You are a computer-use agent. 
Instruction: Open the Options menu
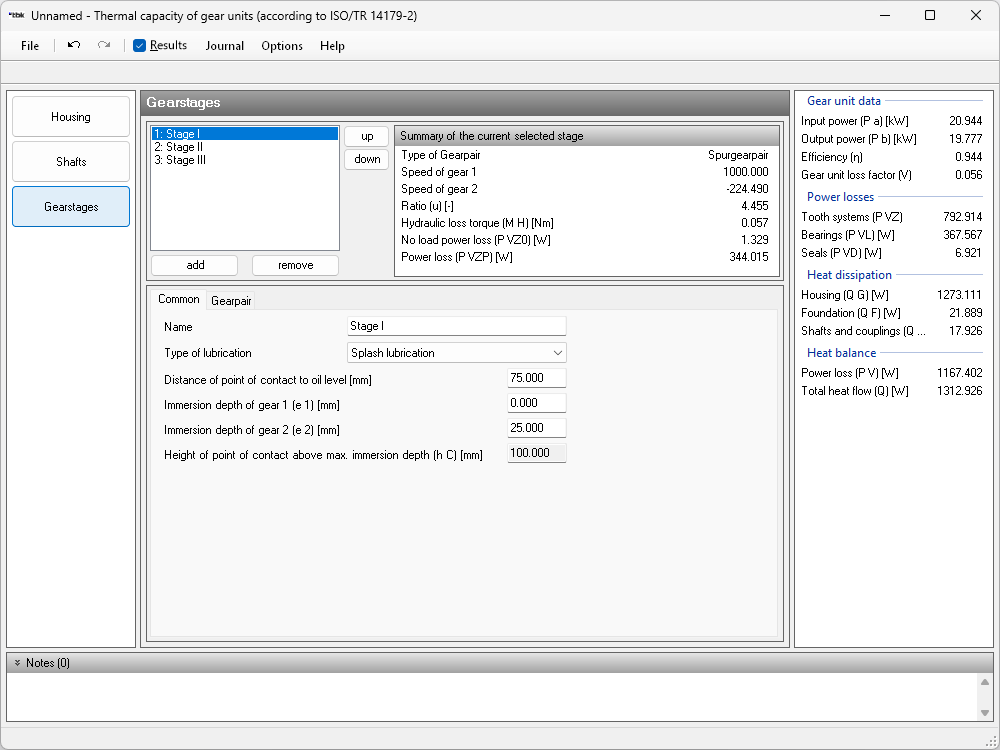point(282,46)
